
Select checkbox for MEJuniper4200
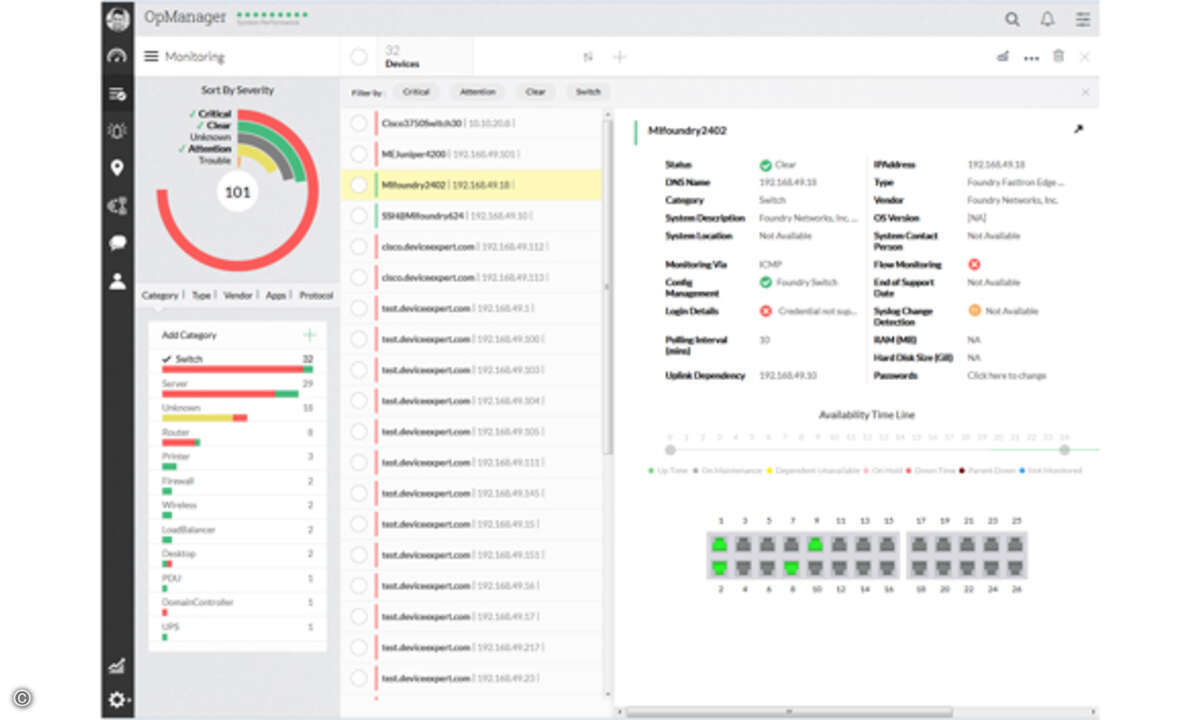tap(359, 154)
